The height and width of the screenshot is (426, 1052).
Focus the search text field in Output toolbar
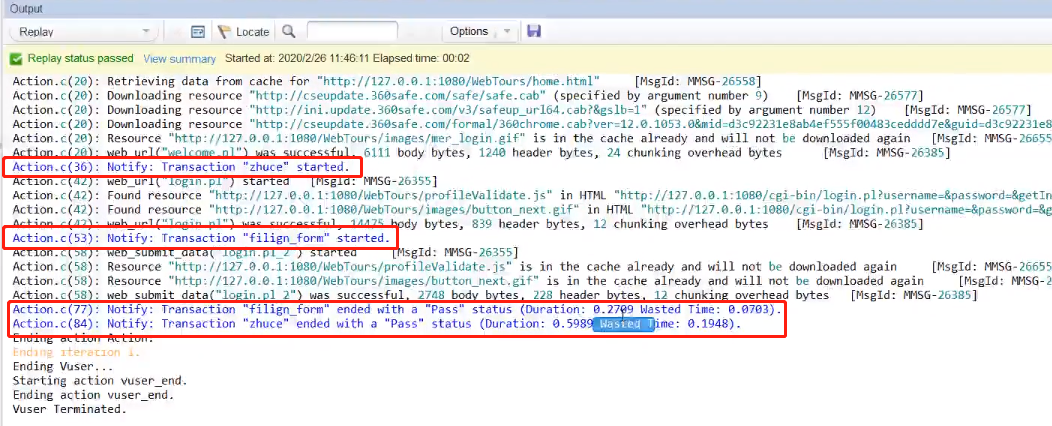[352, 32]
